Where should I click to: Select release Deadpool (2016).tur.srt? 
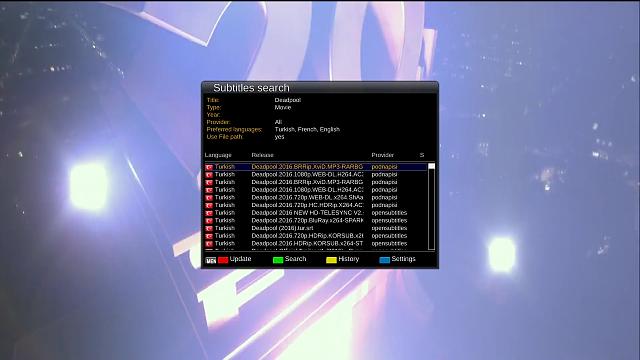[x=282, y=229]
